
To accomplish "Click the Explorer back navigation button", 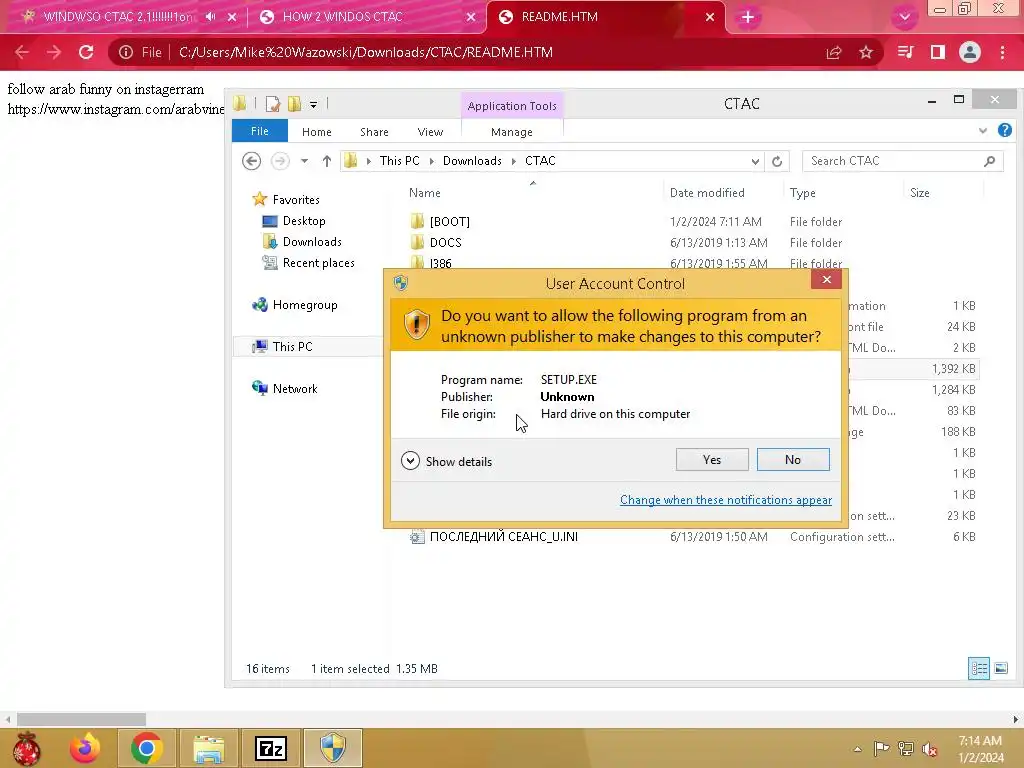I will [x=251, y=161].
